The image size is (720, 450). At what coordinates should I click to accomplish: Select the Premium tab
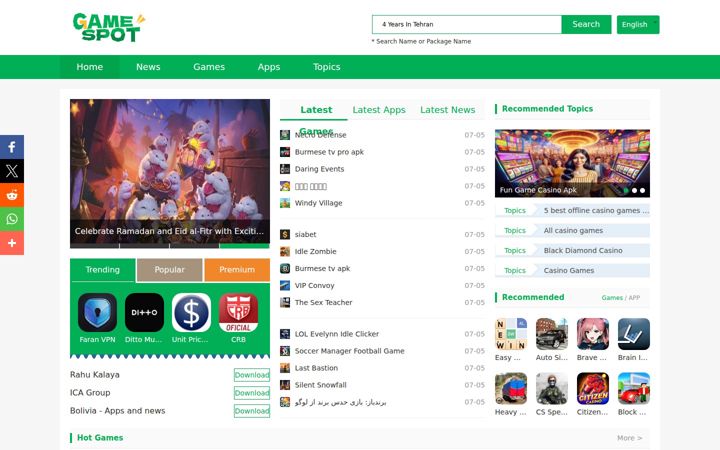point(237,270)
